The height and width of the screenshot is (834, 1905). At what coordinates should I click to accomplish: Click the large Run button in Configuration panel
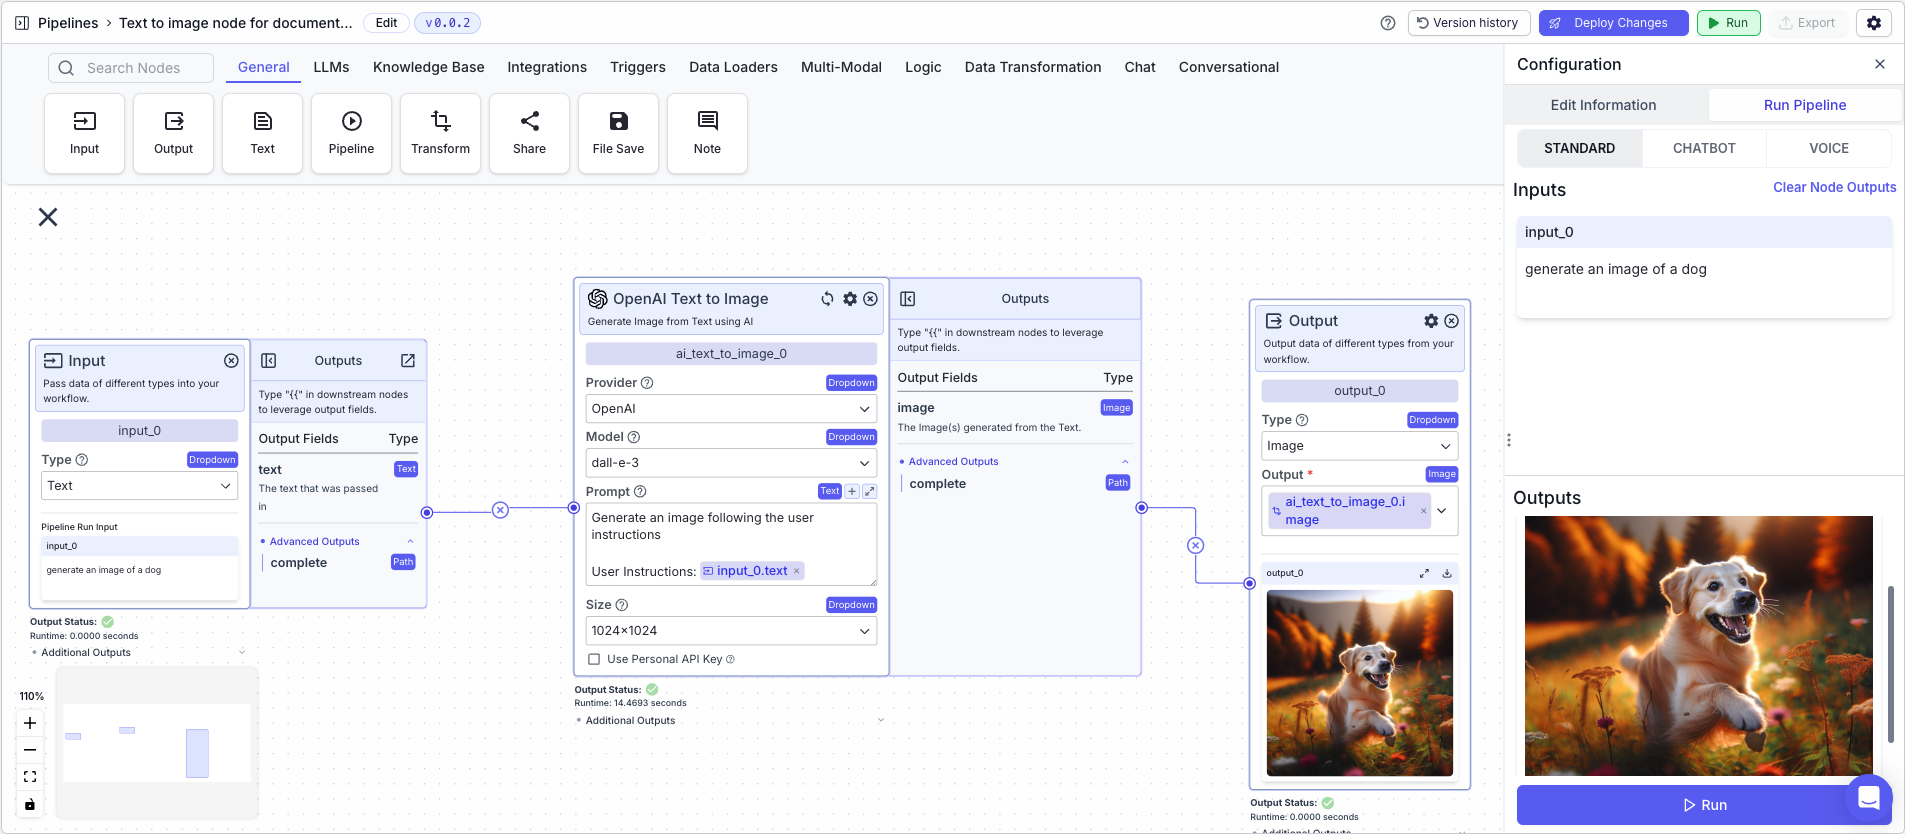click(1704, 805)
